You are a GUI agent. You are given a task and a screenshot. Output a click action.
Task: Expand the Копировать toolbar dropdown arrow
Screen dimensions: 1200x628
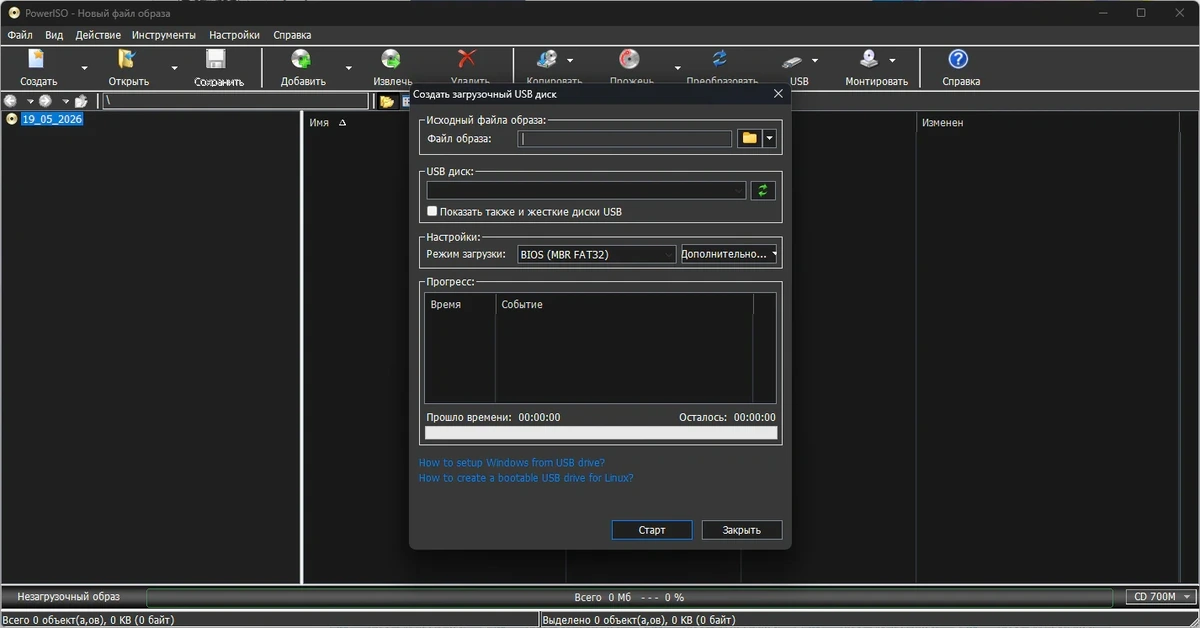(570, 60)
